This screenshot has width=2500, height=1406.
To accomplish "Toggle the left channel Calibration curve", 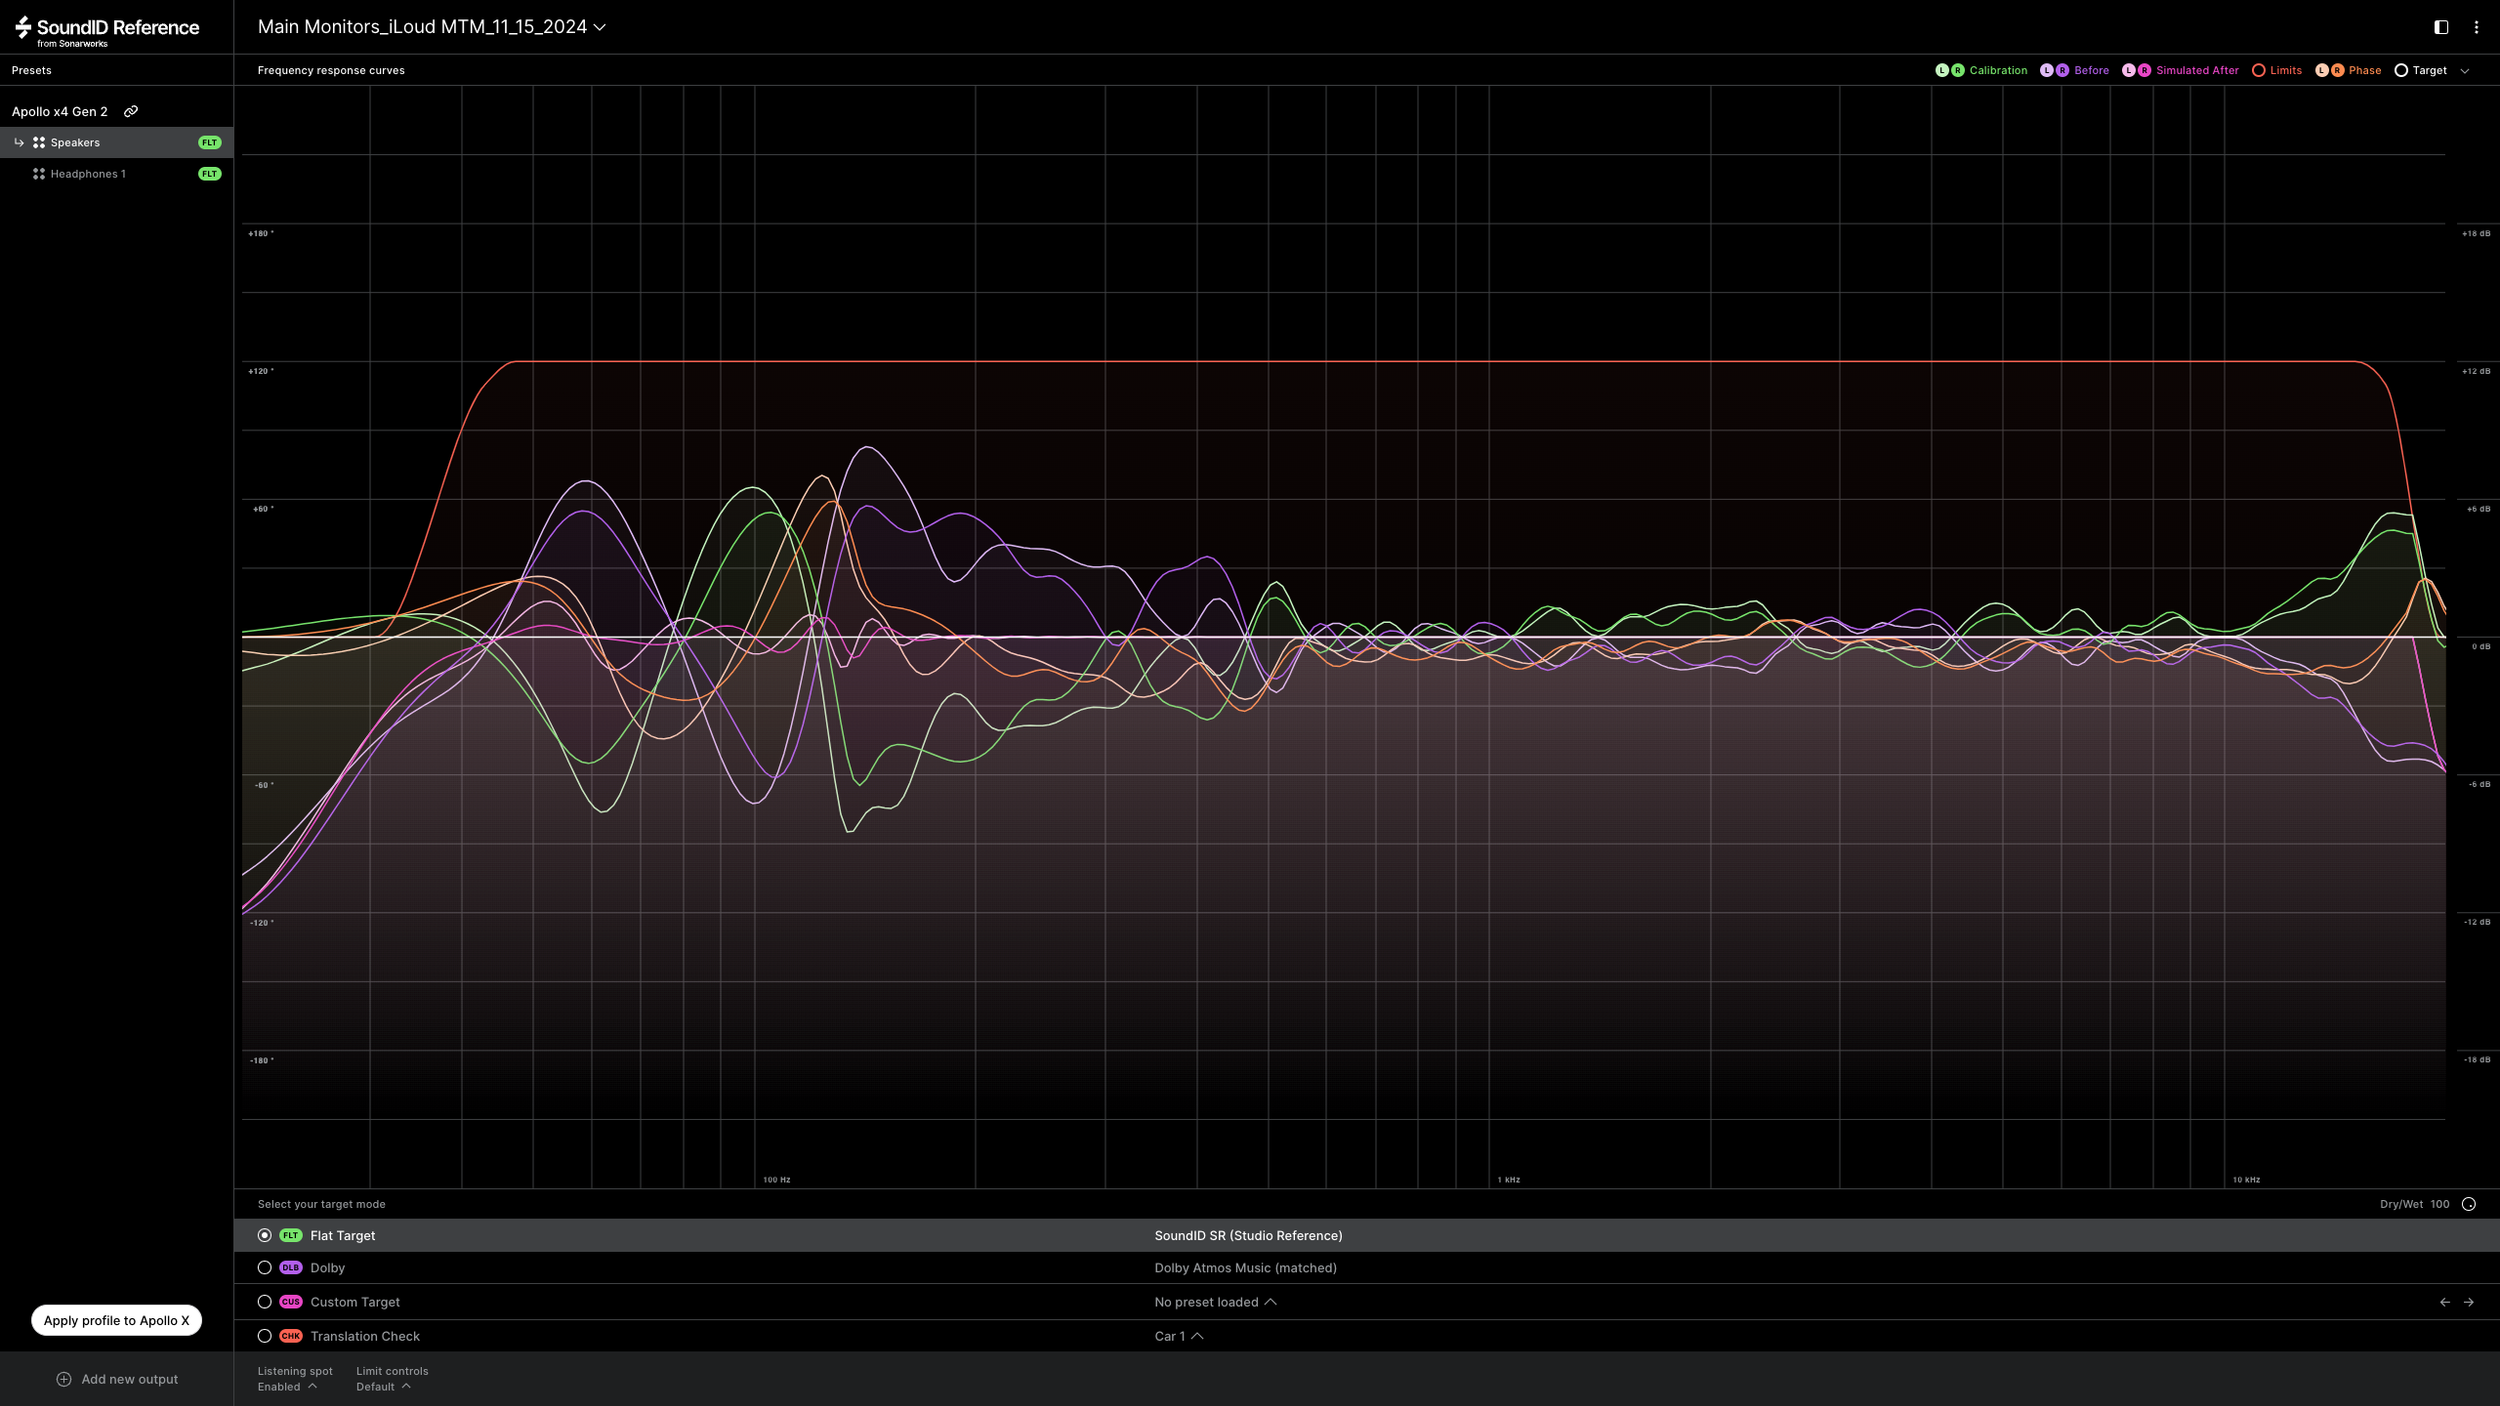I will (x=1942, y=70).
